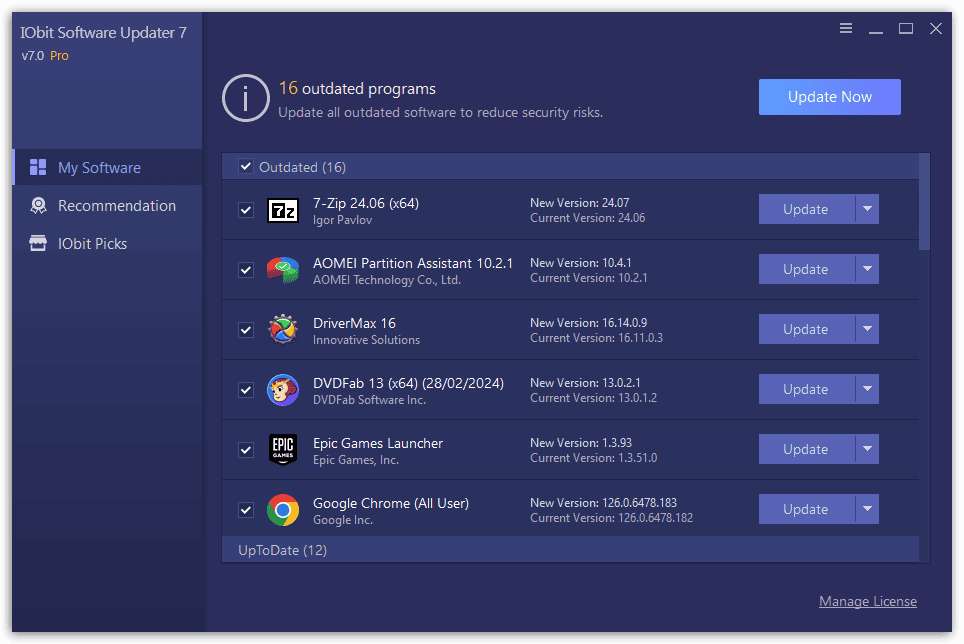Open the Manage License link
Viewport: 964px width, 644px height.
point(867,601)
